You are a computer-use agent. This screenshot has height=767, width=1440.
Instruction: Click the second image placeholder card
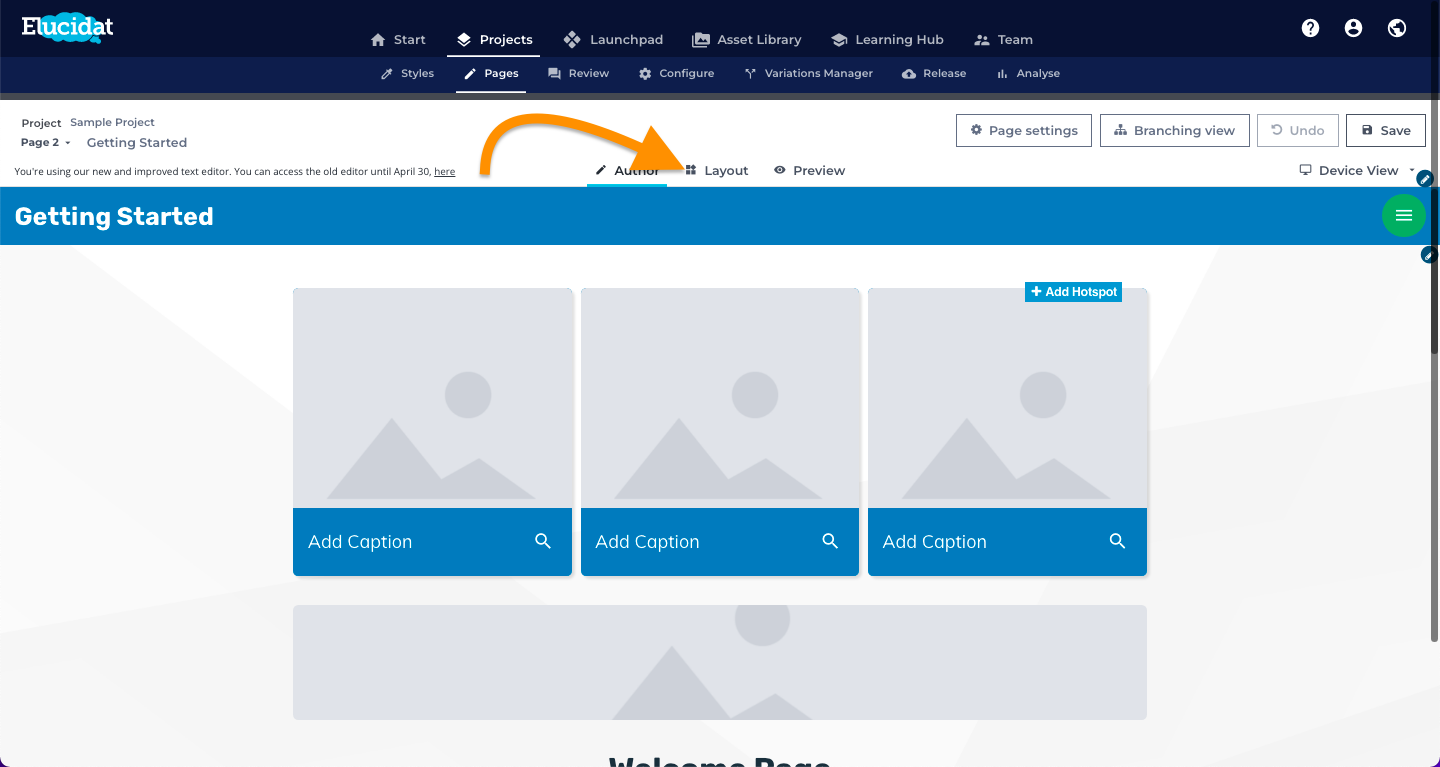pos(720,398)
